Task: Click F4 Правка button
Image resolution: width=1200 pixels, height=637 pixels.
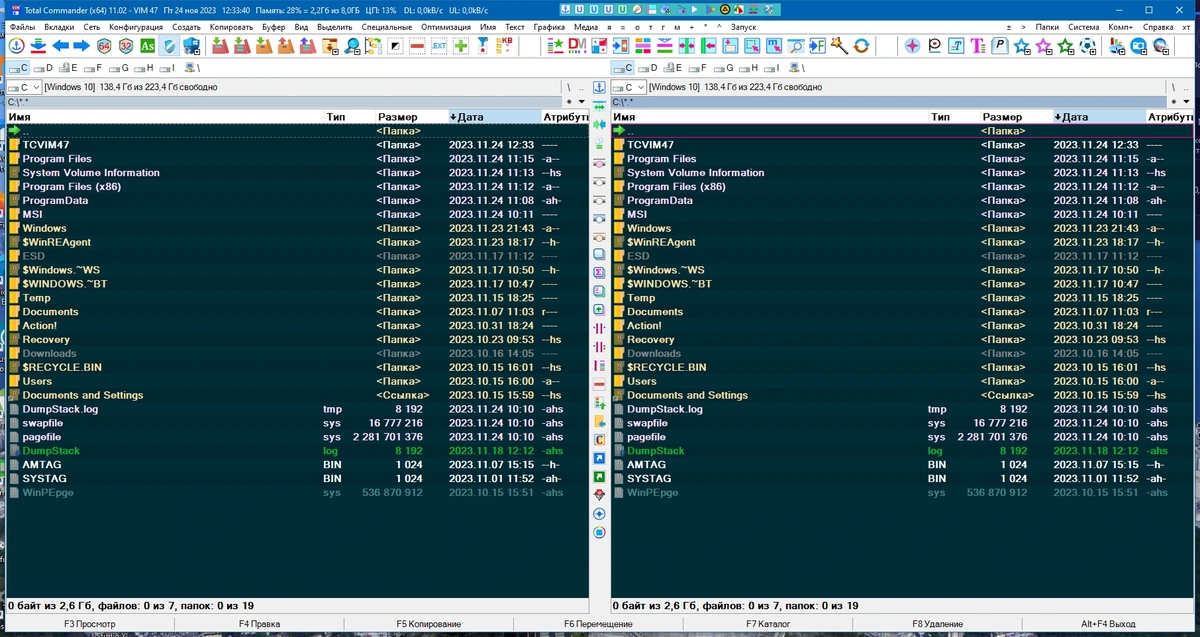Action: 259,624
